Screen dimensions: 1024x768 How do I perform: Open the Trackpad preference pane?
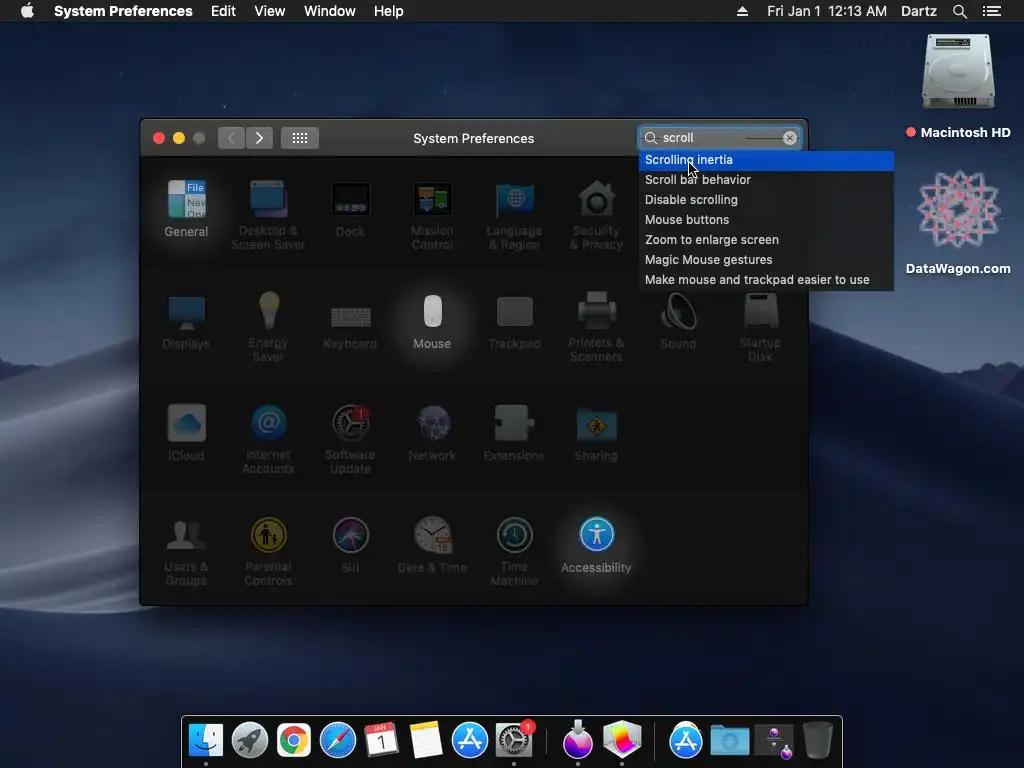(x=514, y=321)
